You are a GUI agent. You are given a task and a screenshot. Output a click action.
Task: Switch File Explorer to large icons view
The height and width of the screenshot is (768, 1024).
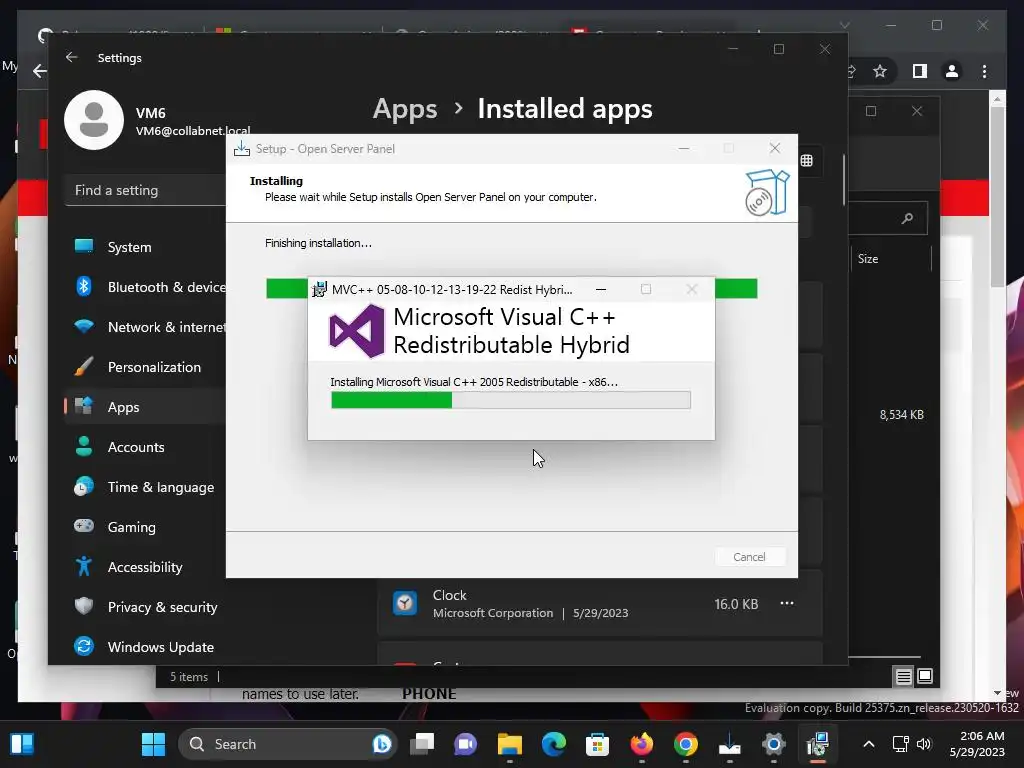(x=925, y=676)
